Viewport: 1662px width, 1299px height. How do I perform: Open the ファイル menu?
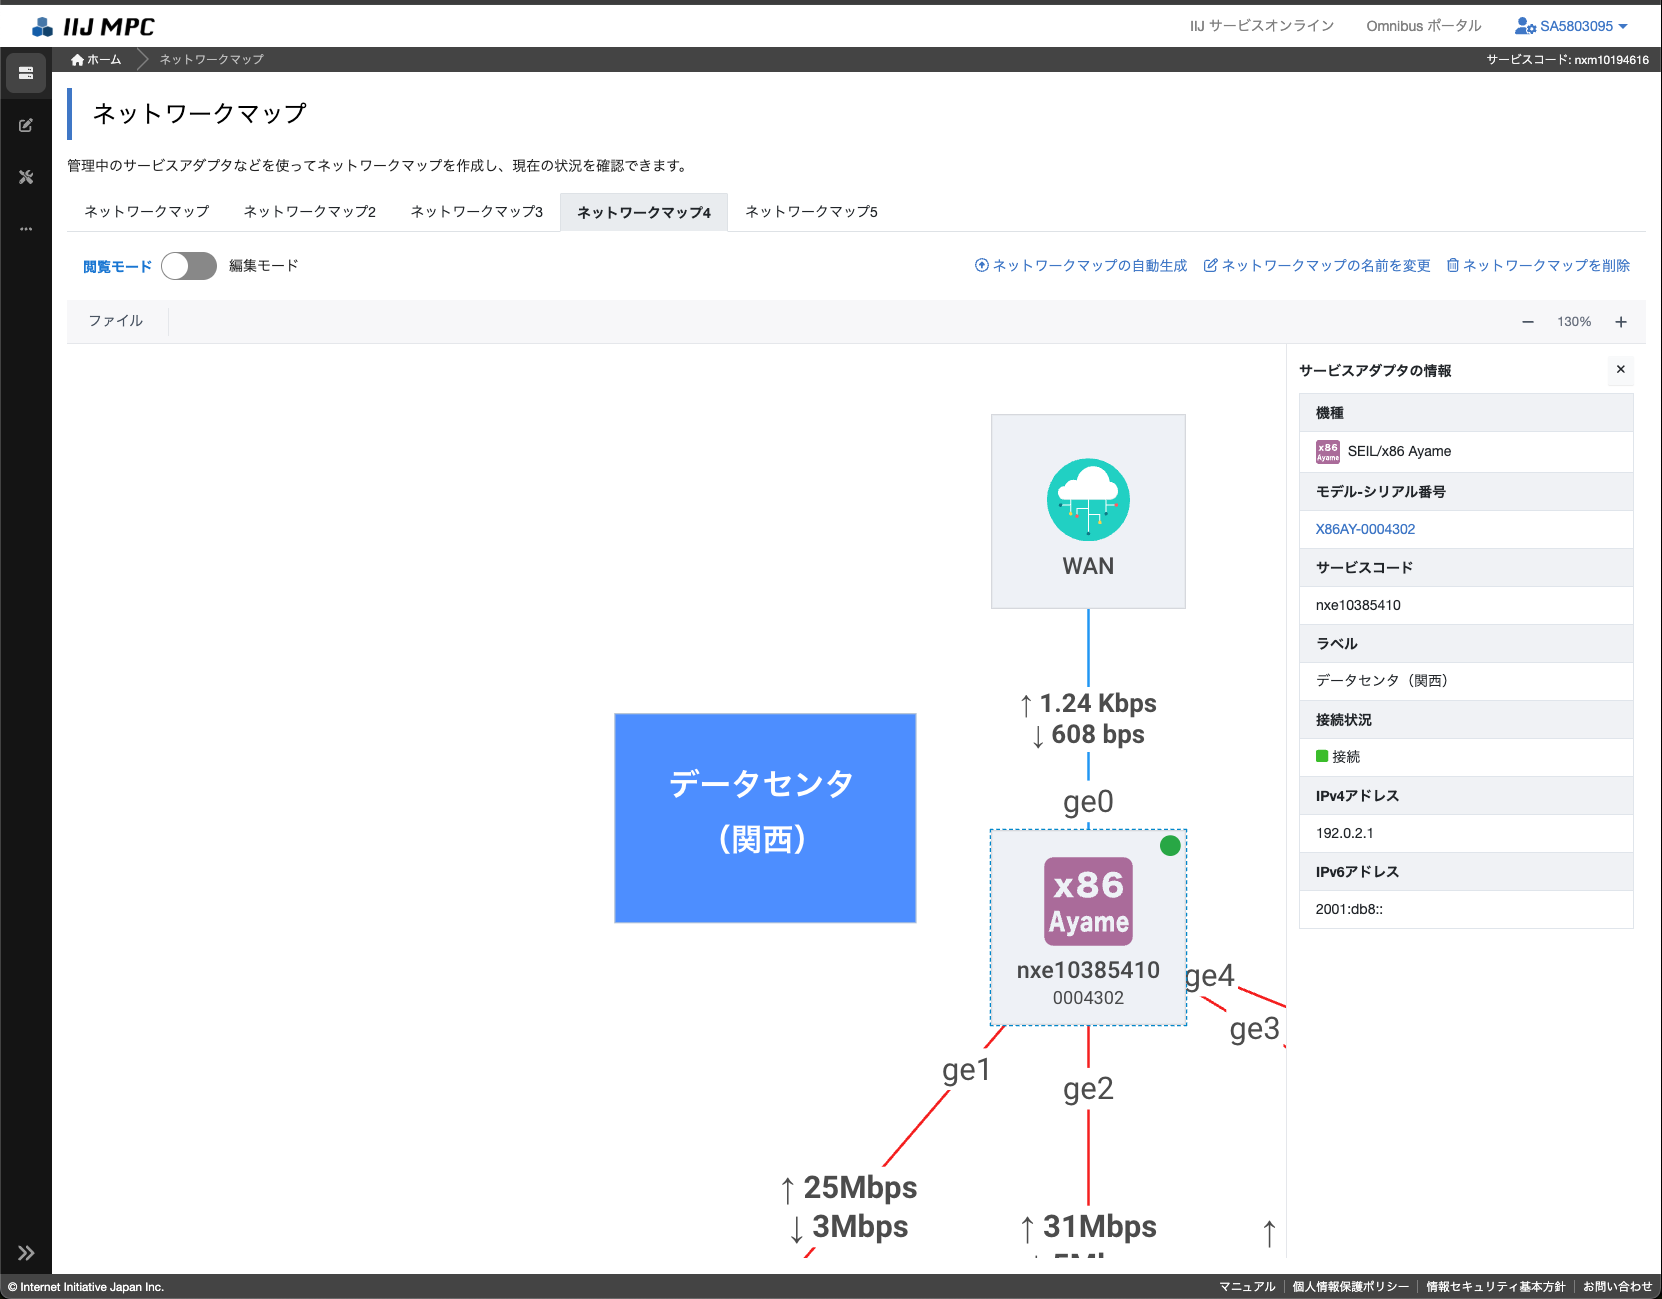[116, 321]
